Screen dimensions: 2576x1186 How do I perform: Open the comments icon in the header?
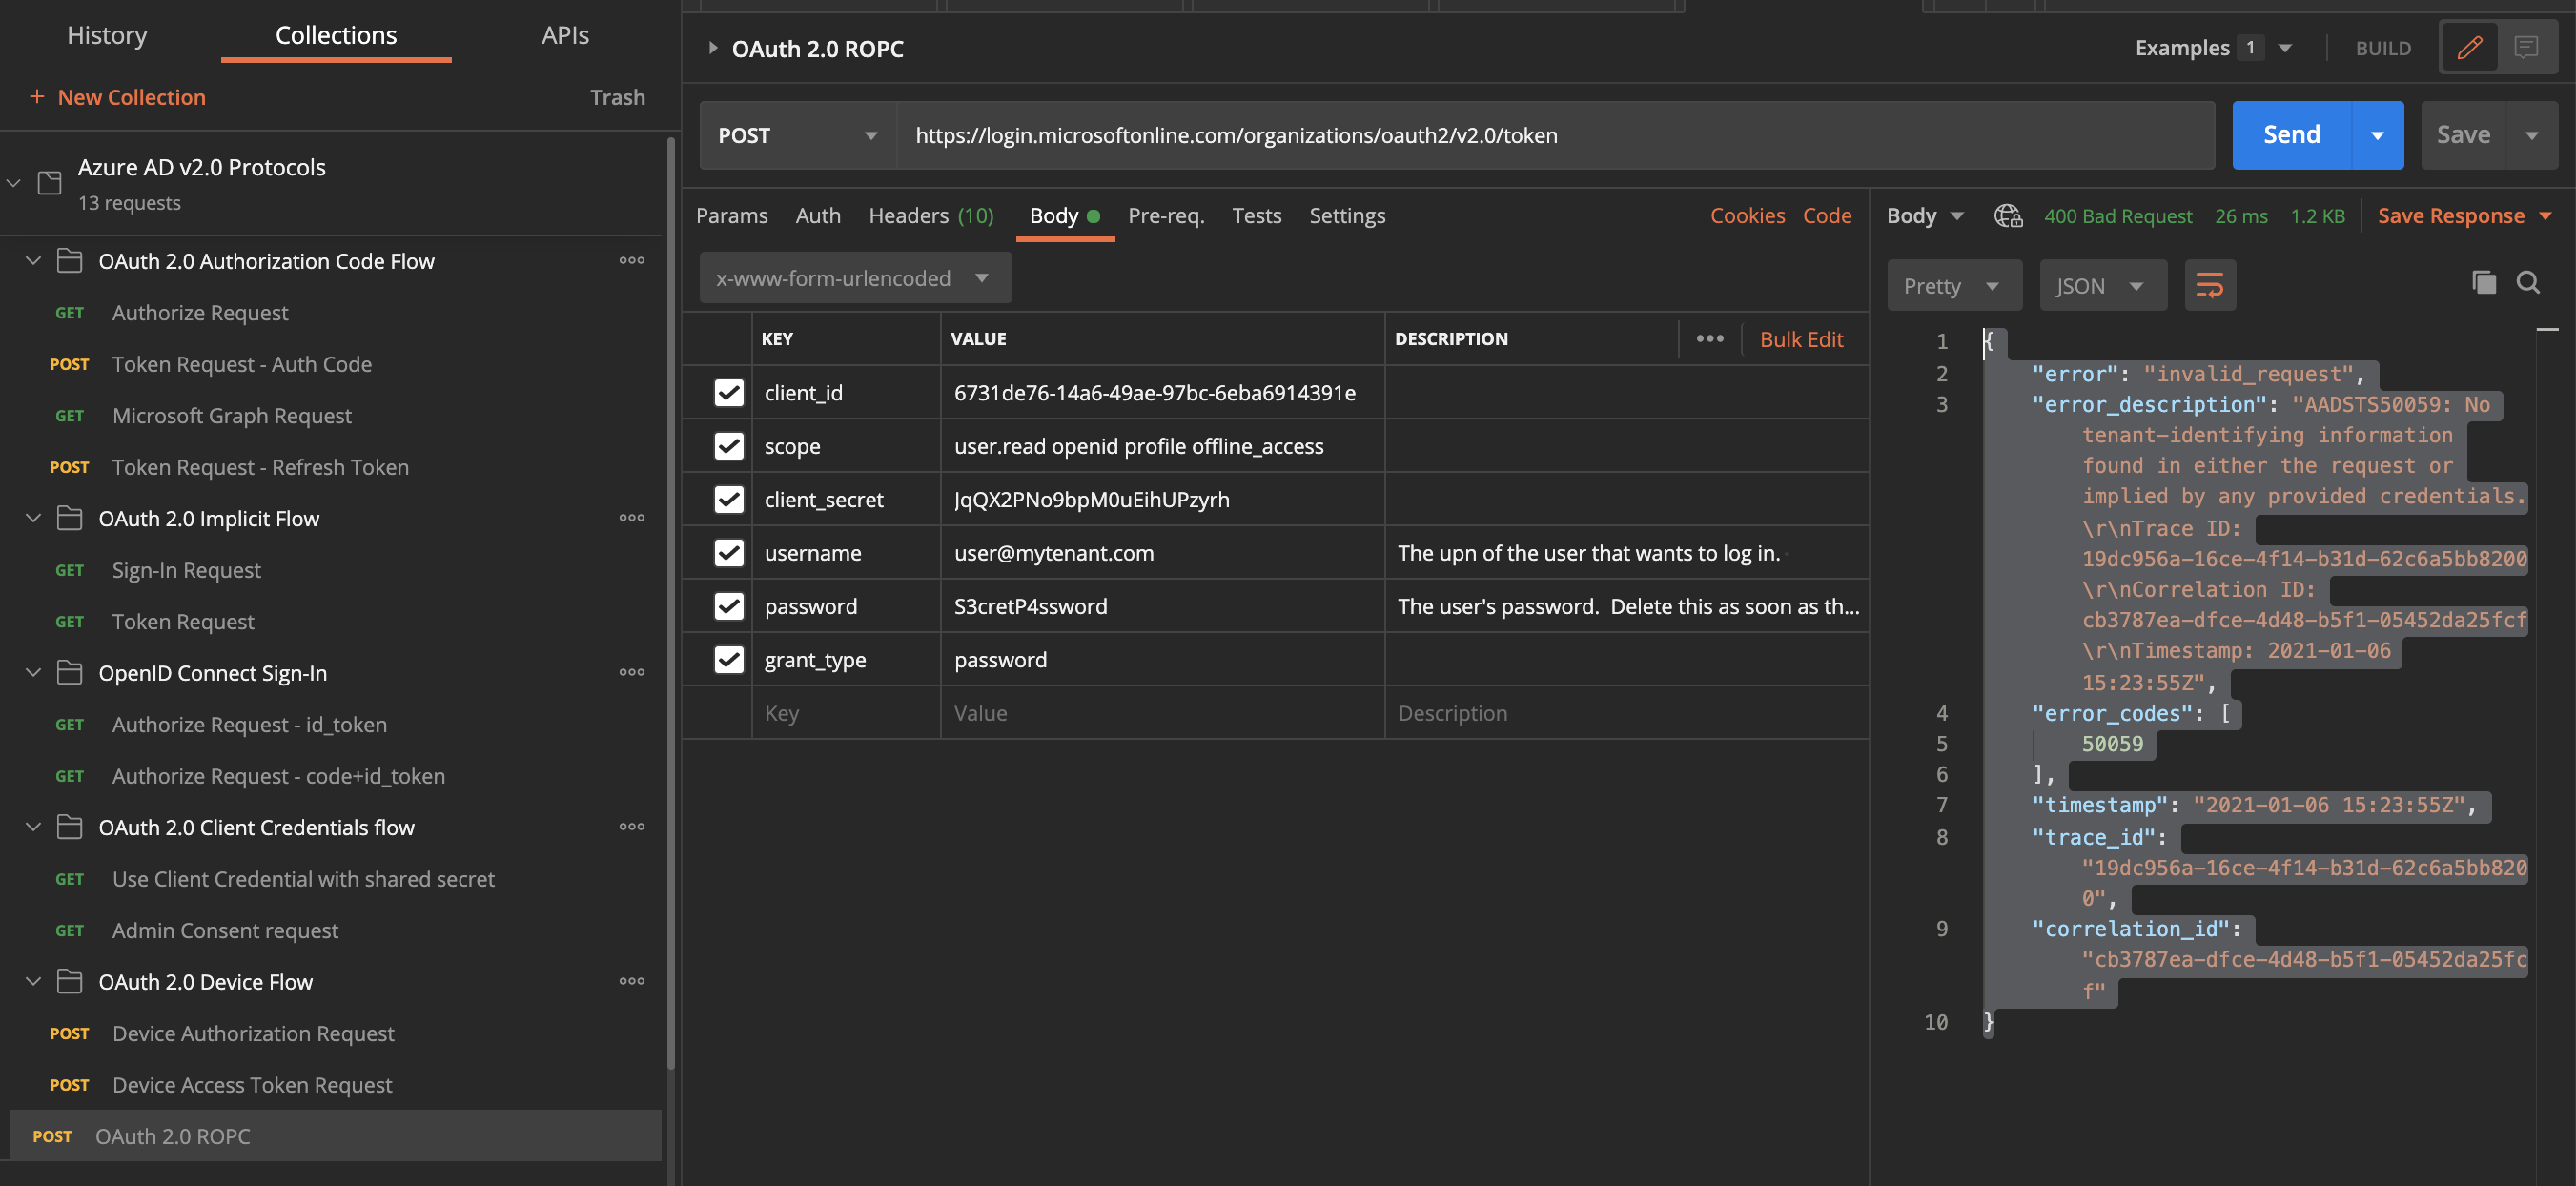(2525, 47)
